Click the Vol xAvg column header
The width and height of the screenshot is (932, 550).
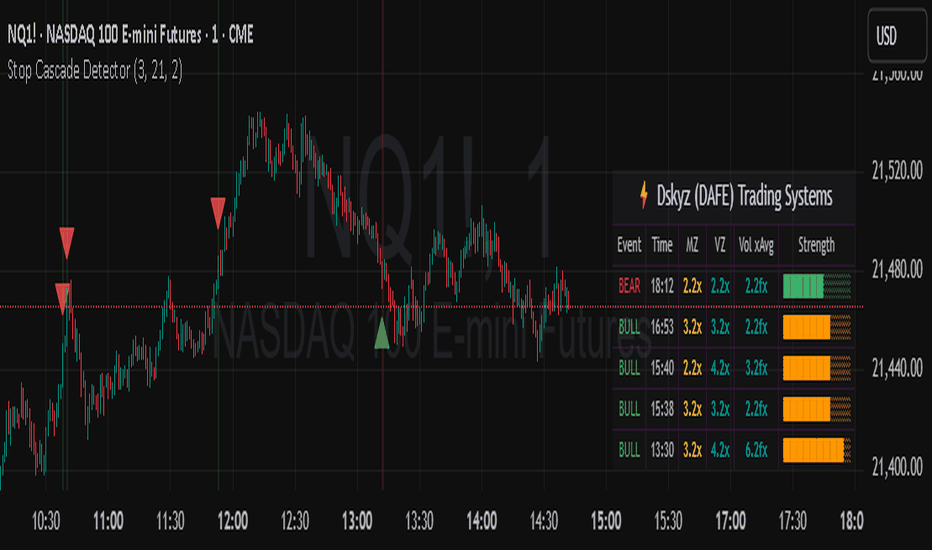(756, 245)
